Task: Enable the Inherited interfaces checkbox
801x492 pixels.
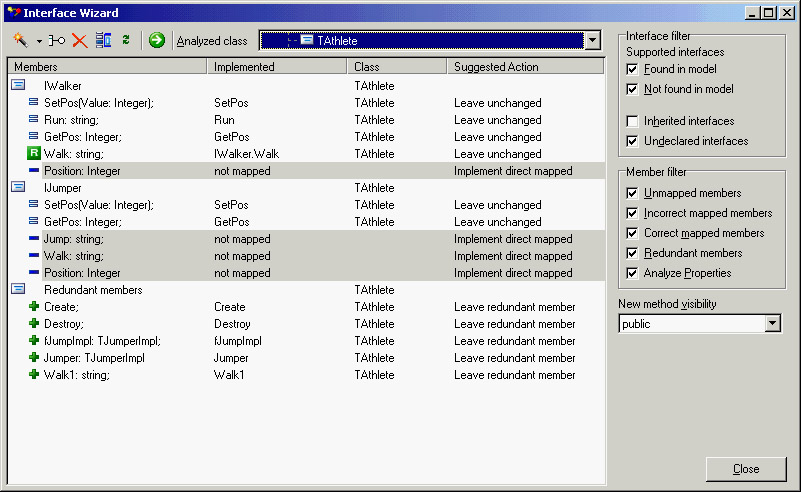Action: [x=632, y=121]
